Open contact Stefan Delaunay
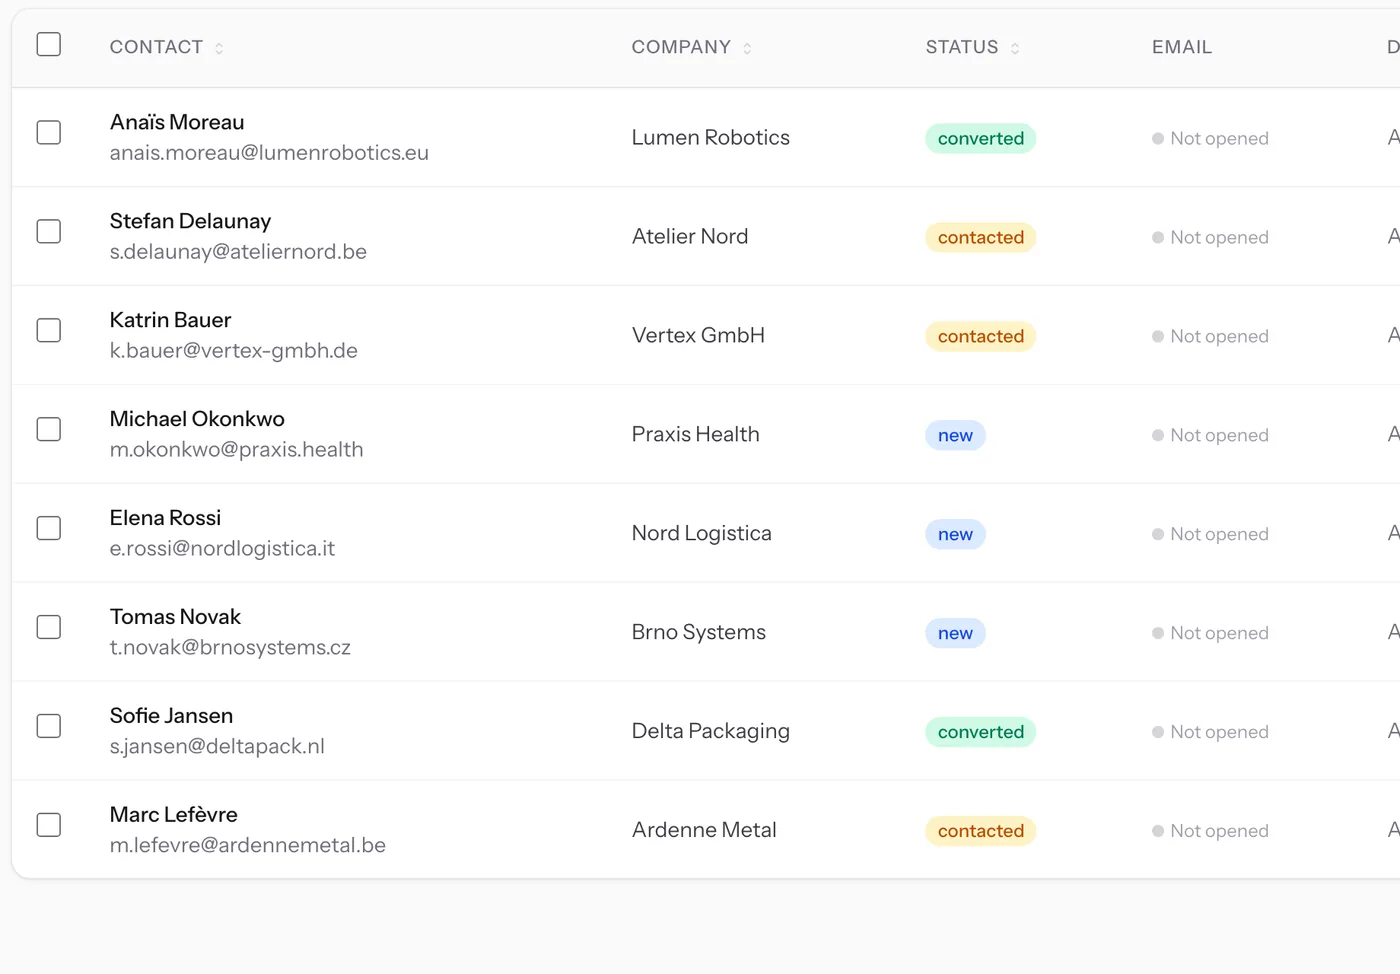 click(190, 221)
